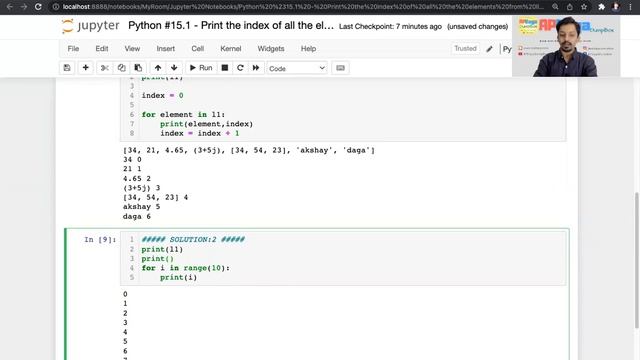Restart kernel and run all icon
Viewport: 640px width, 360px height.
tap(256, 68)
